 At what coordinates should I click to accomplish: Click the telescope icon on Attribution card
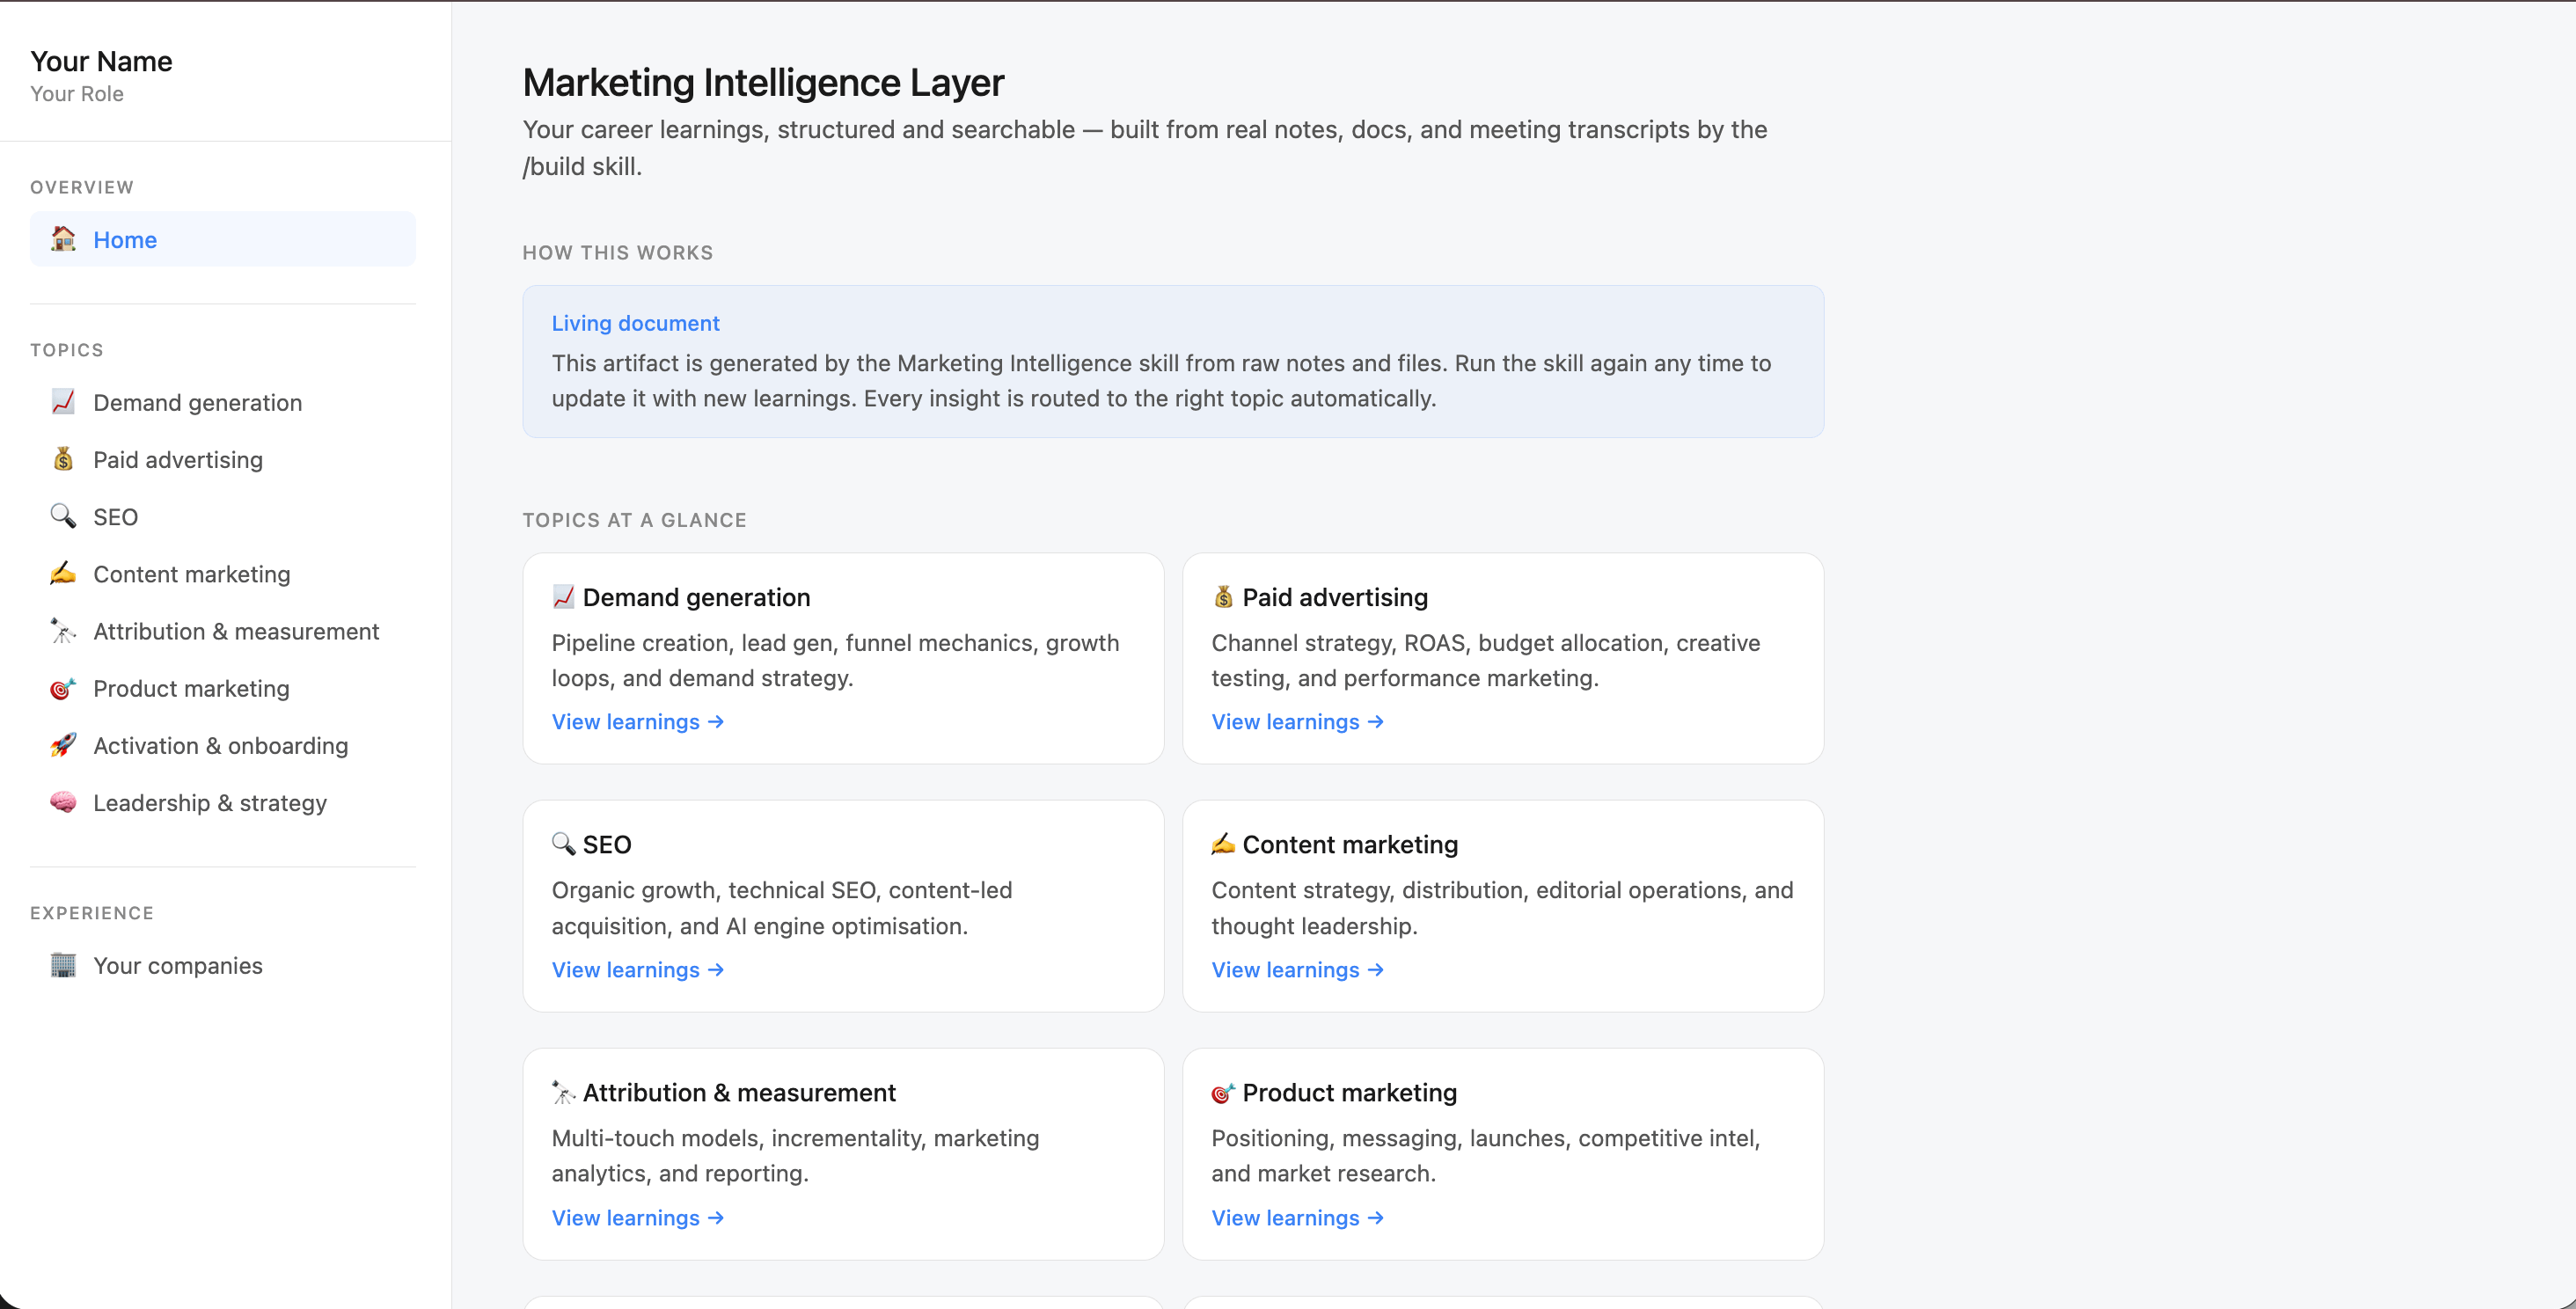click(564, 1092)
